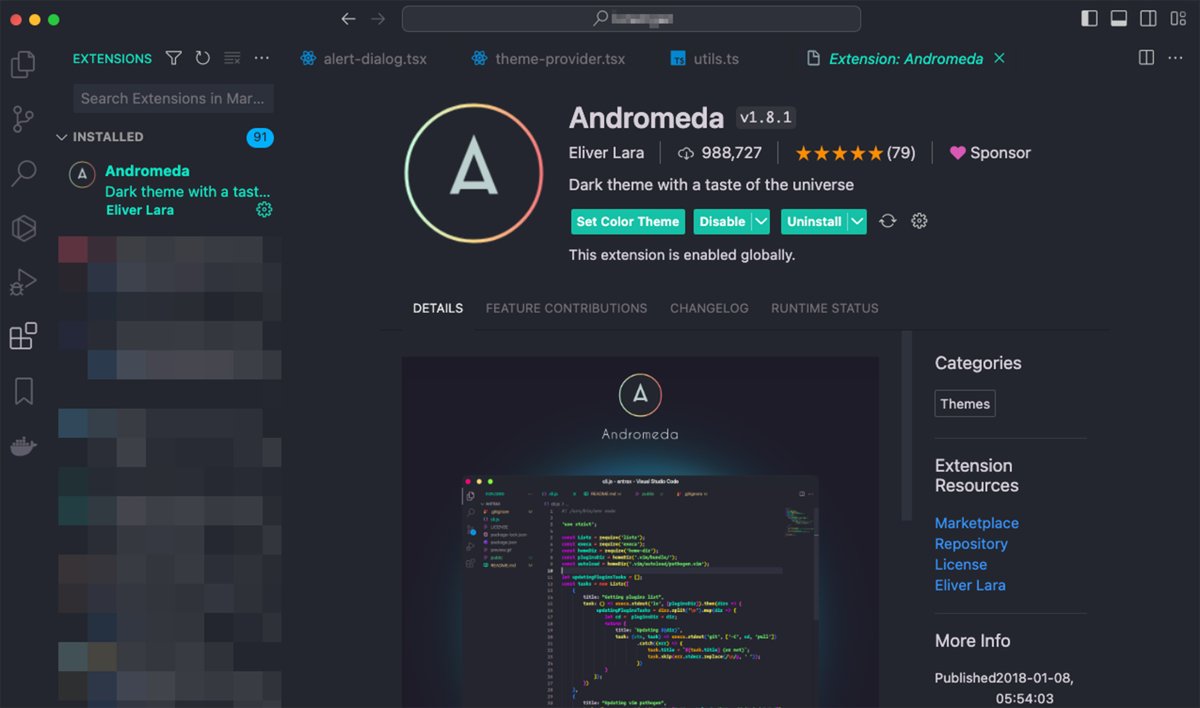Focus the Search Extensions in Marketplace field
Viewport: 1200px width, 708px height.
(x=173, y=98)
